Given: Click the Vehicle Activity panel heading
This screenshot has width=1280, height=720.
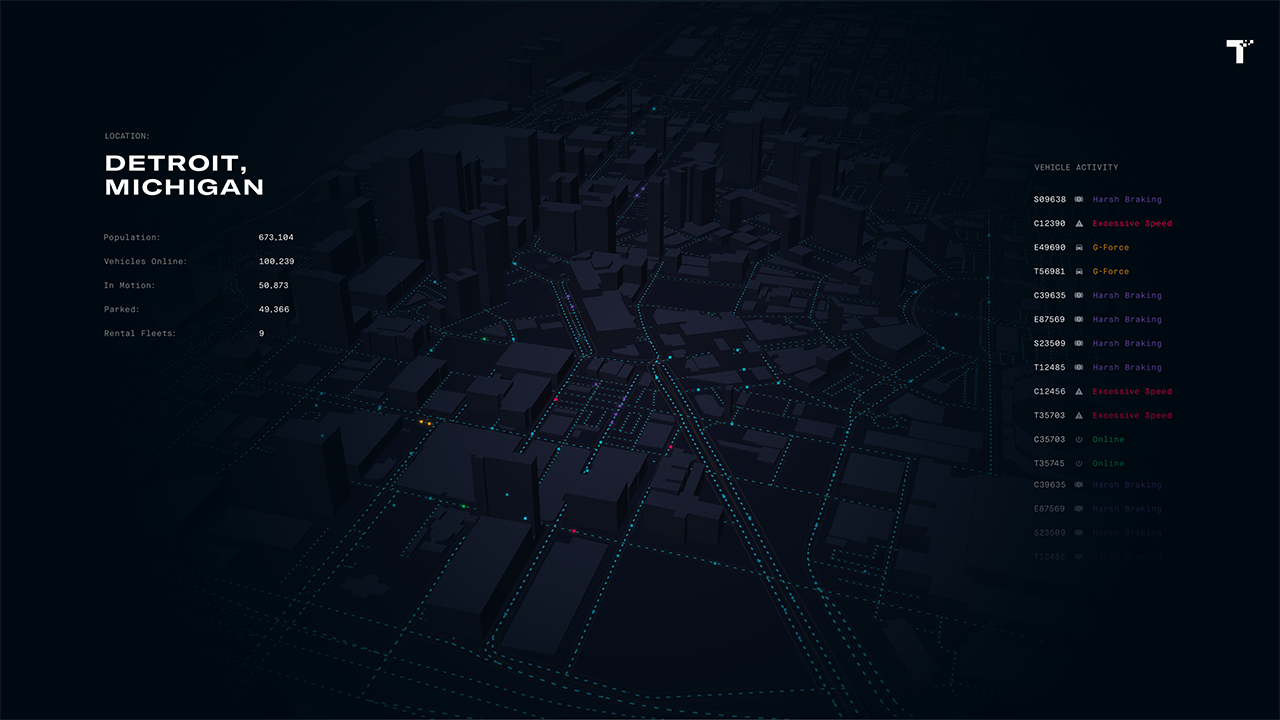Looking at the screenshot, I should pyautogui.click(x=1076, y=168).
